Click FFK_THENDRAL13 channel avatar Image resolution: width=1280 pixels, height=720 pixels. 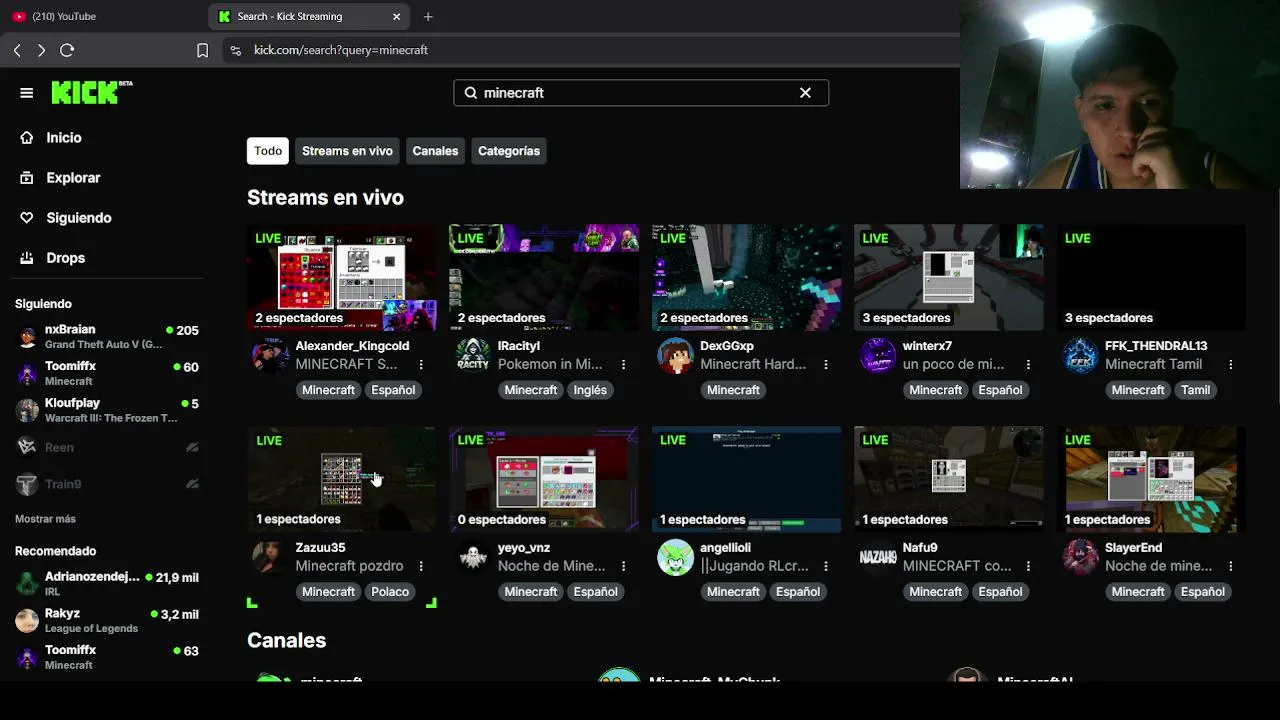point(1080,356)
